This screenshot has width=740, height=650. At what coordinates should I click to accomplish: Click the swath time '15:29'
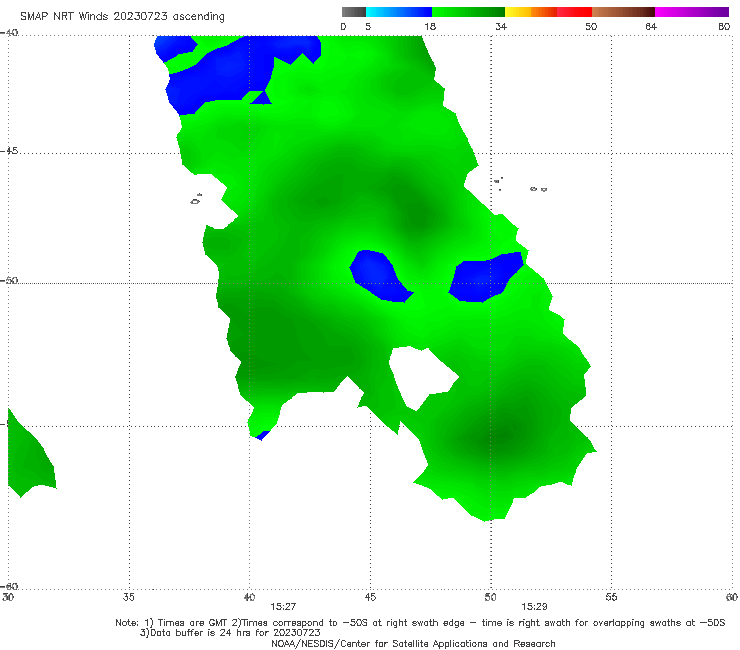click(534, 607)
